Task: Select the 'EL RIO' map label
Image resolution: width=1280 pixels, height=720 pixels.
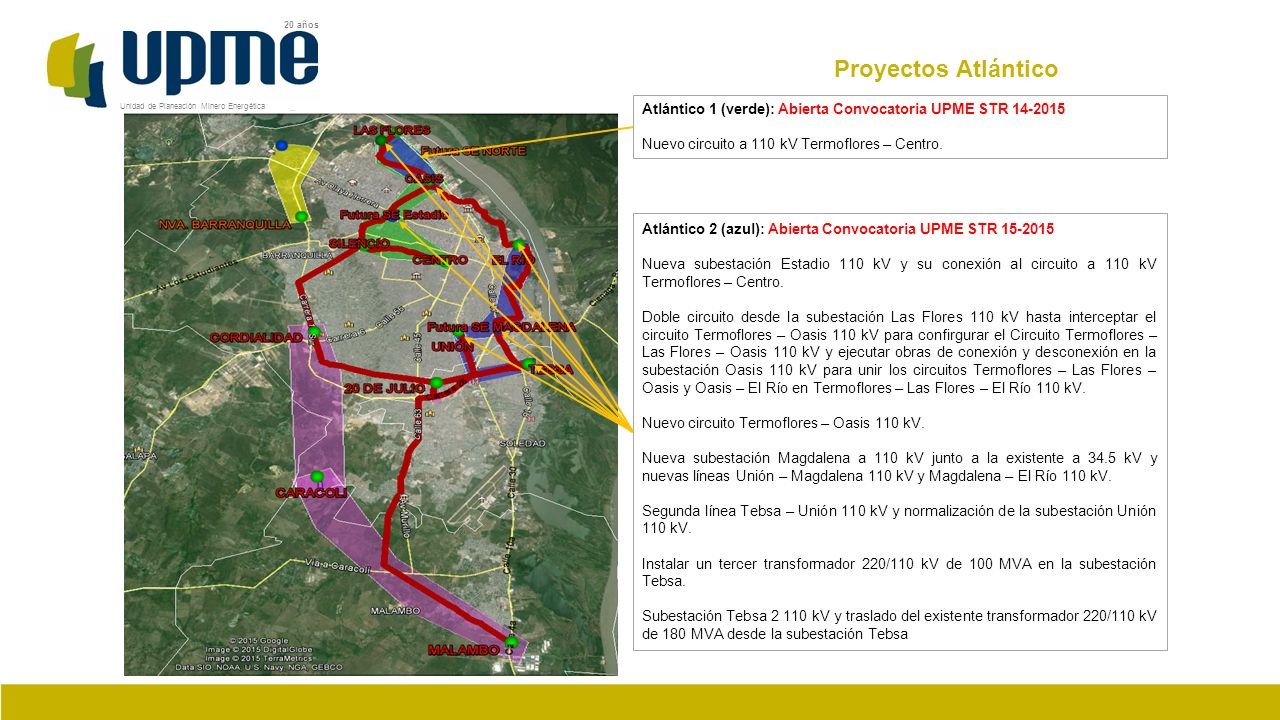Action: pyautogui.click(x=513, y=261)
